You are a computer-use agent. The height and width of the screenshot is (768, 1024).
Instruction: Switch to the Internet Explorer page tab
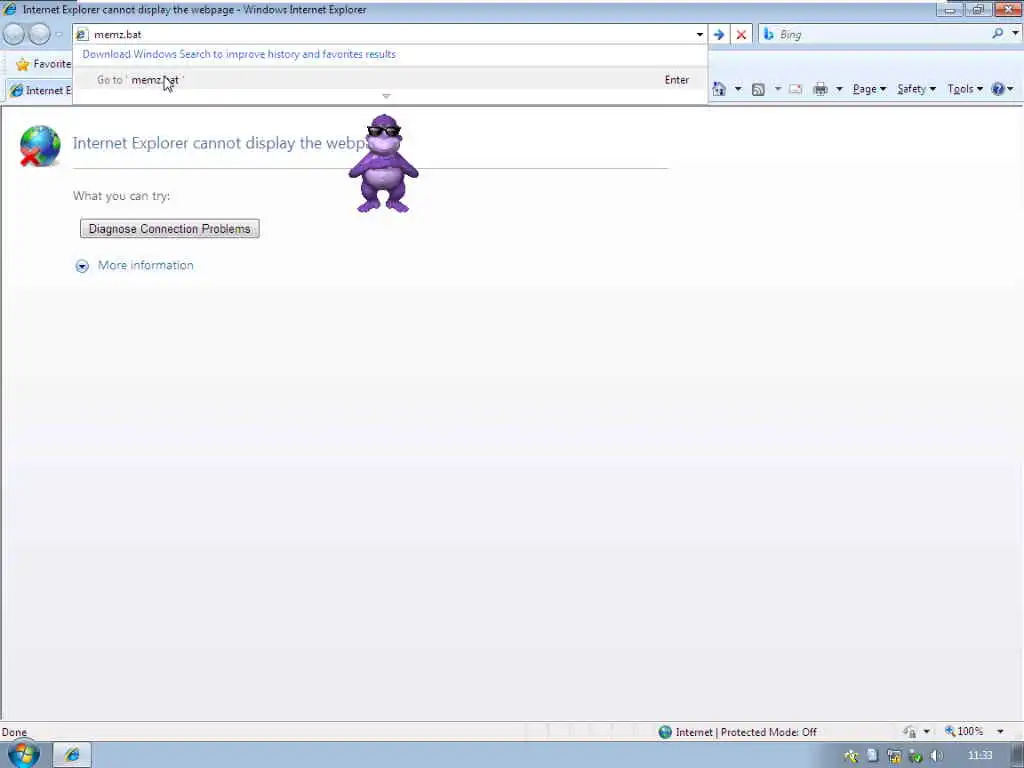coord(40,91)
